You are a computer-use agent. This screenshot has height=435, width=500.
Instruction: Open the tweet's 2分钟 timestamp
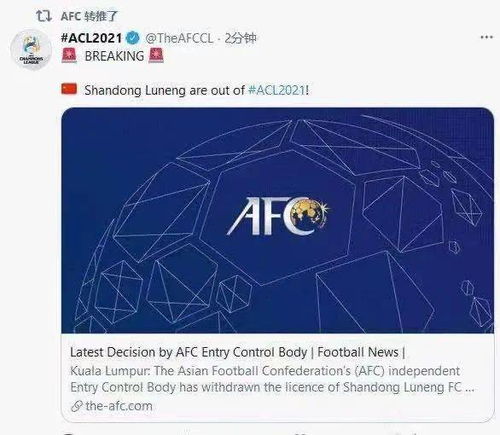[240, 38]
